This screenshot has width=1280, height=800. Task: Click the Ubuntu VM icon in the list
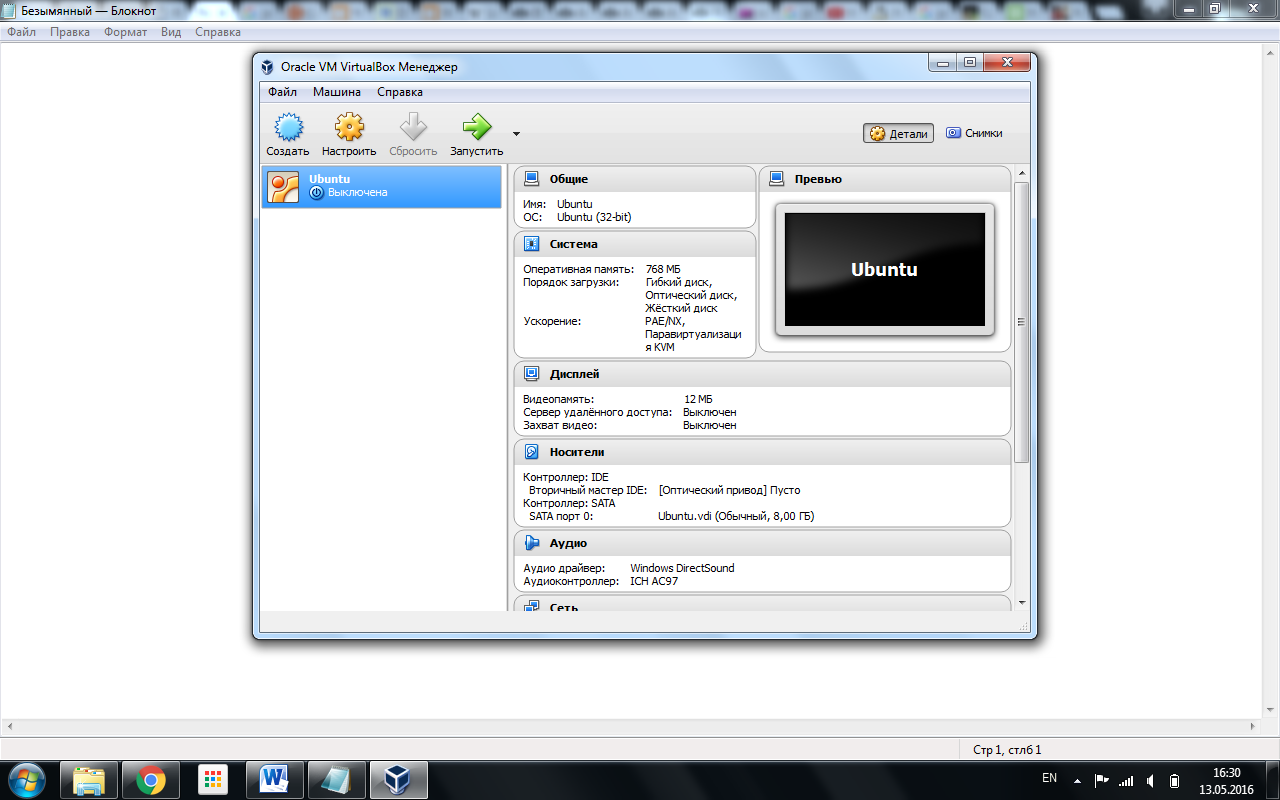284,187
